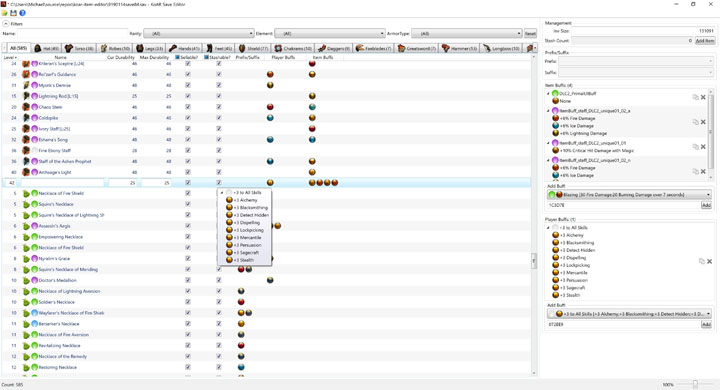
Task: Copy the +3 to All Skills player buff
Action: point(702,261)
